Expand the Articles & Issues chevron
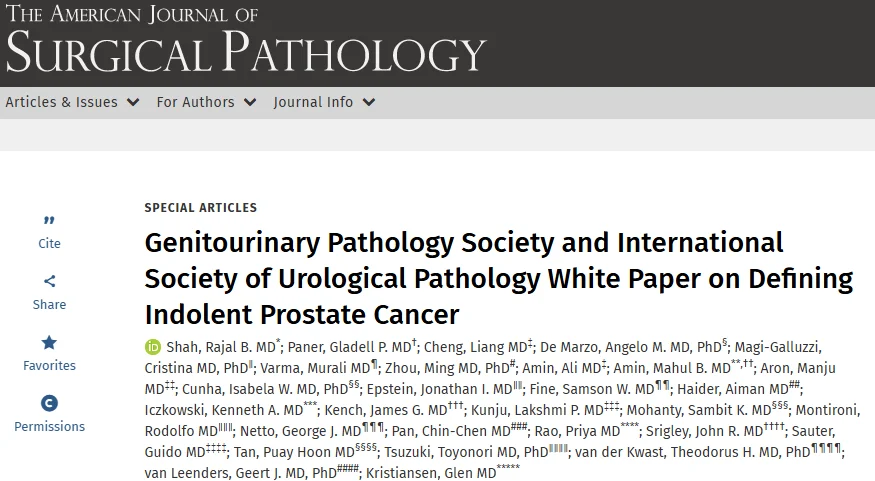Screen dimensions: 875x481 (133, 103)
